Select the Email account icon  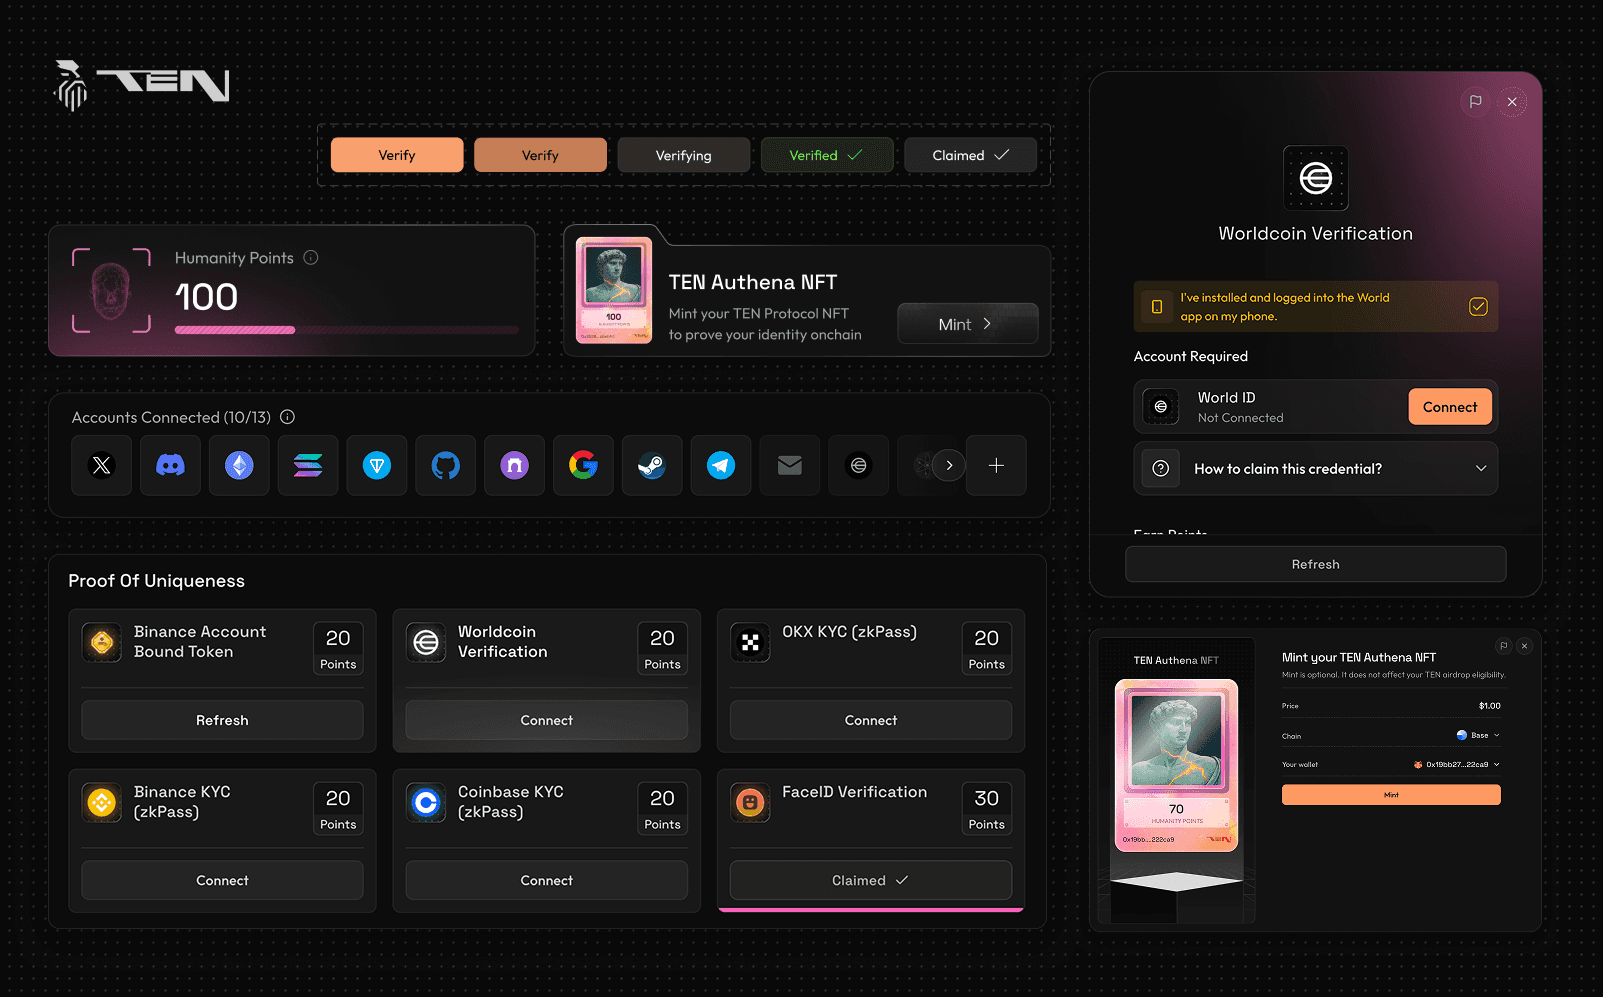790,465
